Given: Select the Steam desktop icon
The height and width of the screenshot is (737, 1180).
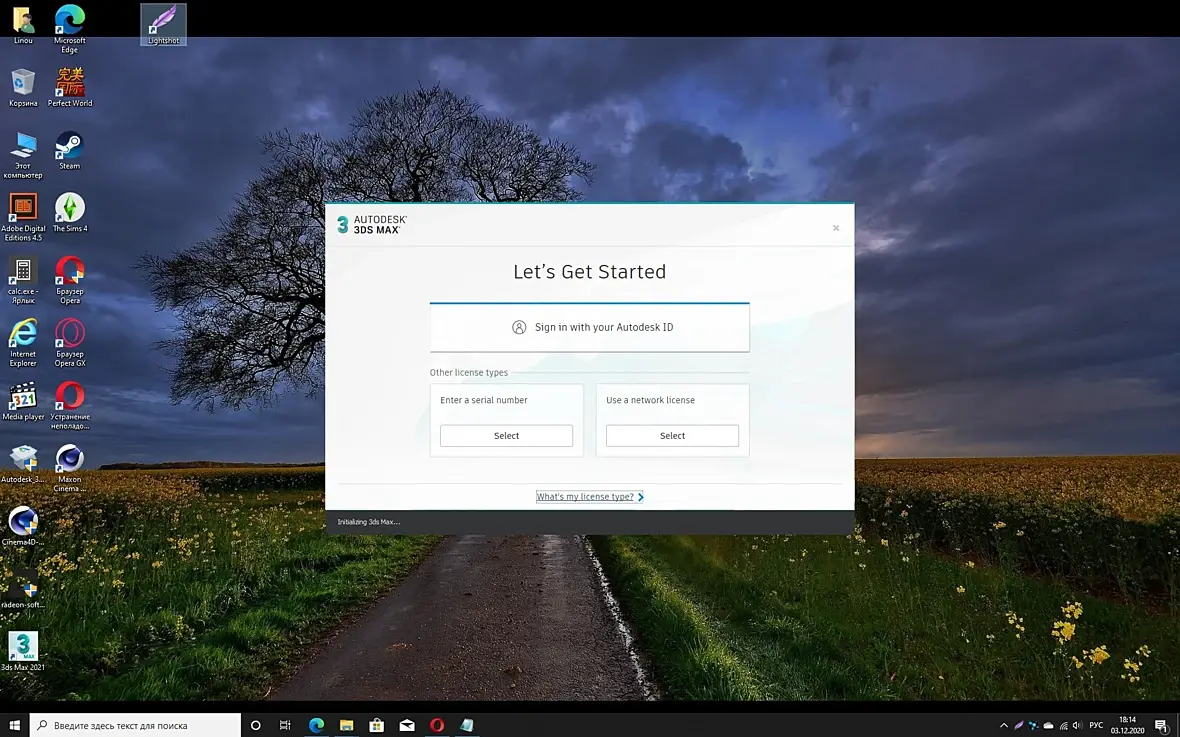Looking at the screenshot, I should pos(69,150).
